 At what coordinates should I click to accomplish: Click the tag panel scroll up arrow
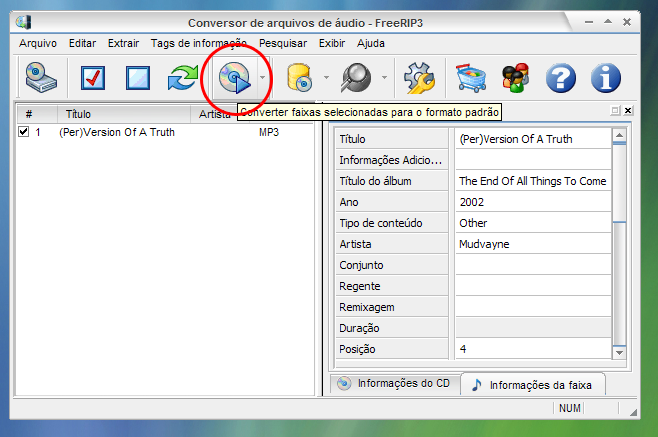pos(619,135)
